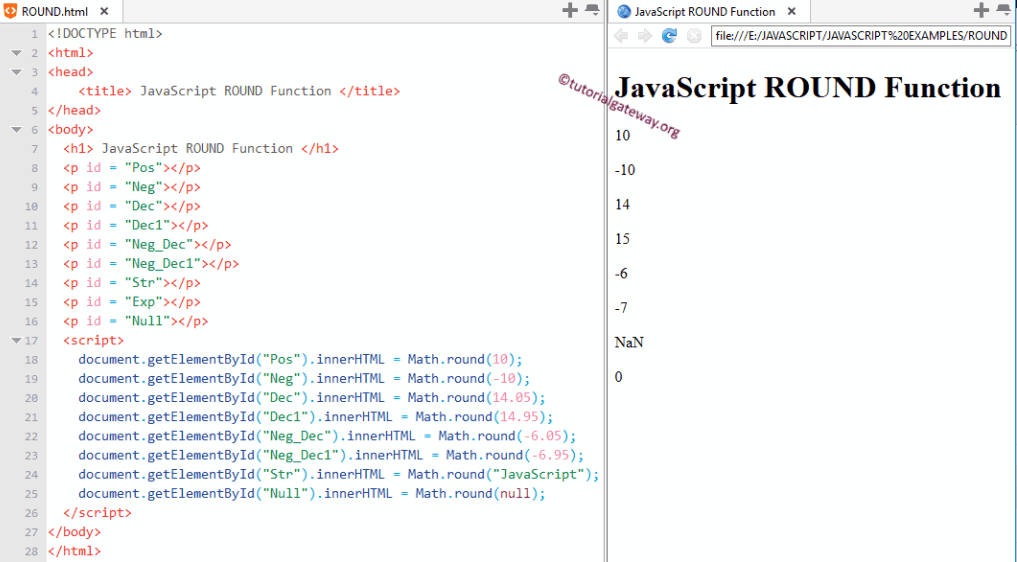The width and height of the screenshot is (1017, 562).
Task: Open the editor pane tab list menu
Action: tap(592, 10)
